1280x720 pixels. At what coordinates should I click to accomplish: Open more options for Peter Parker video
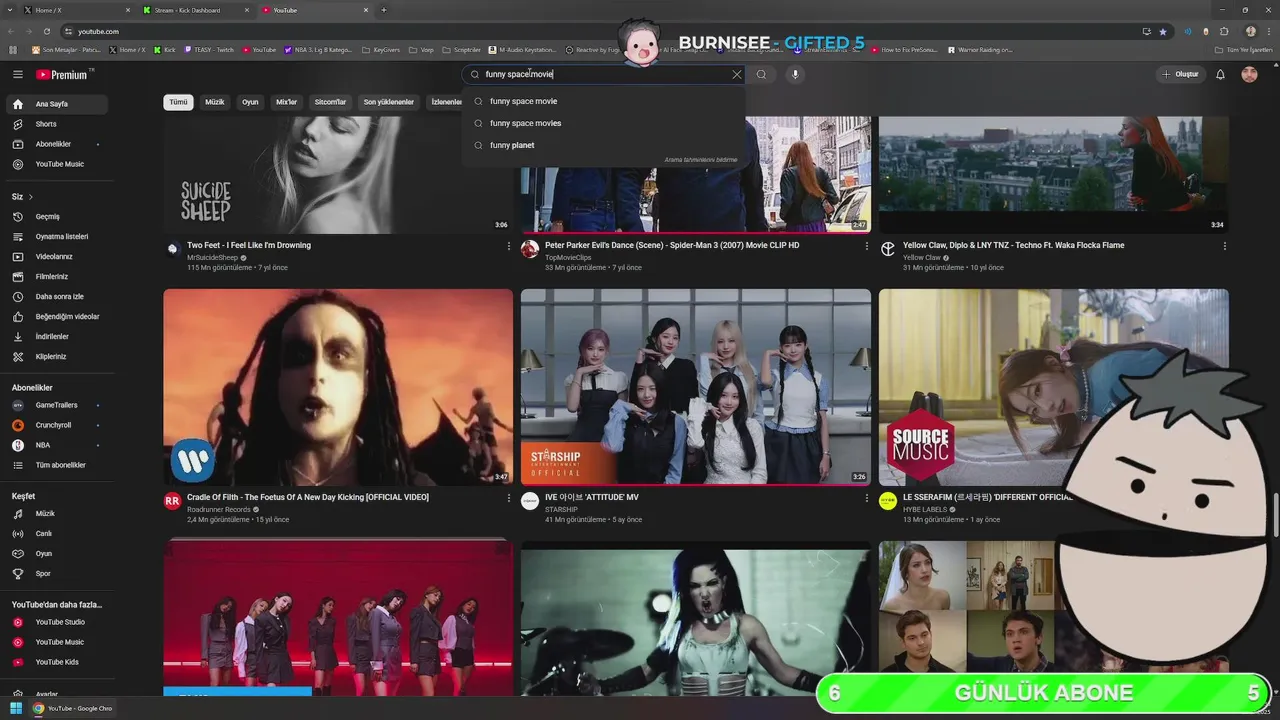[867, 246]
